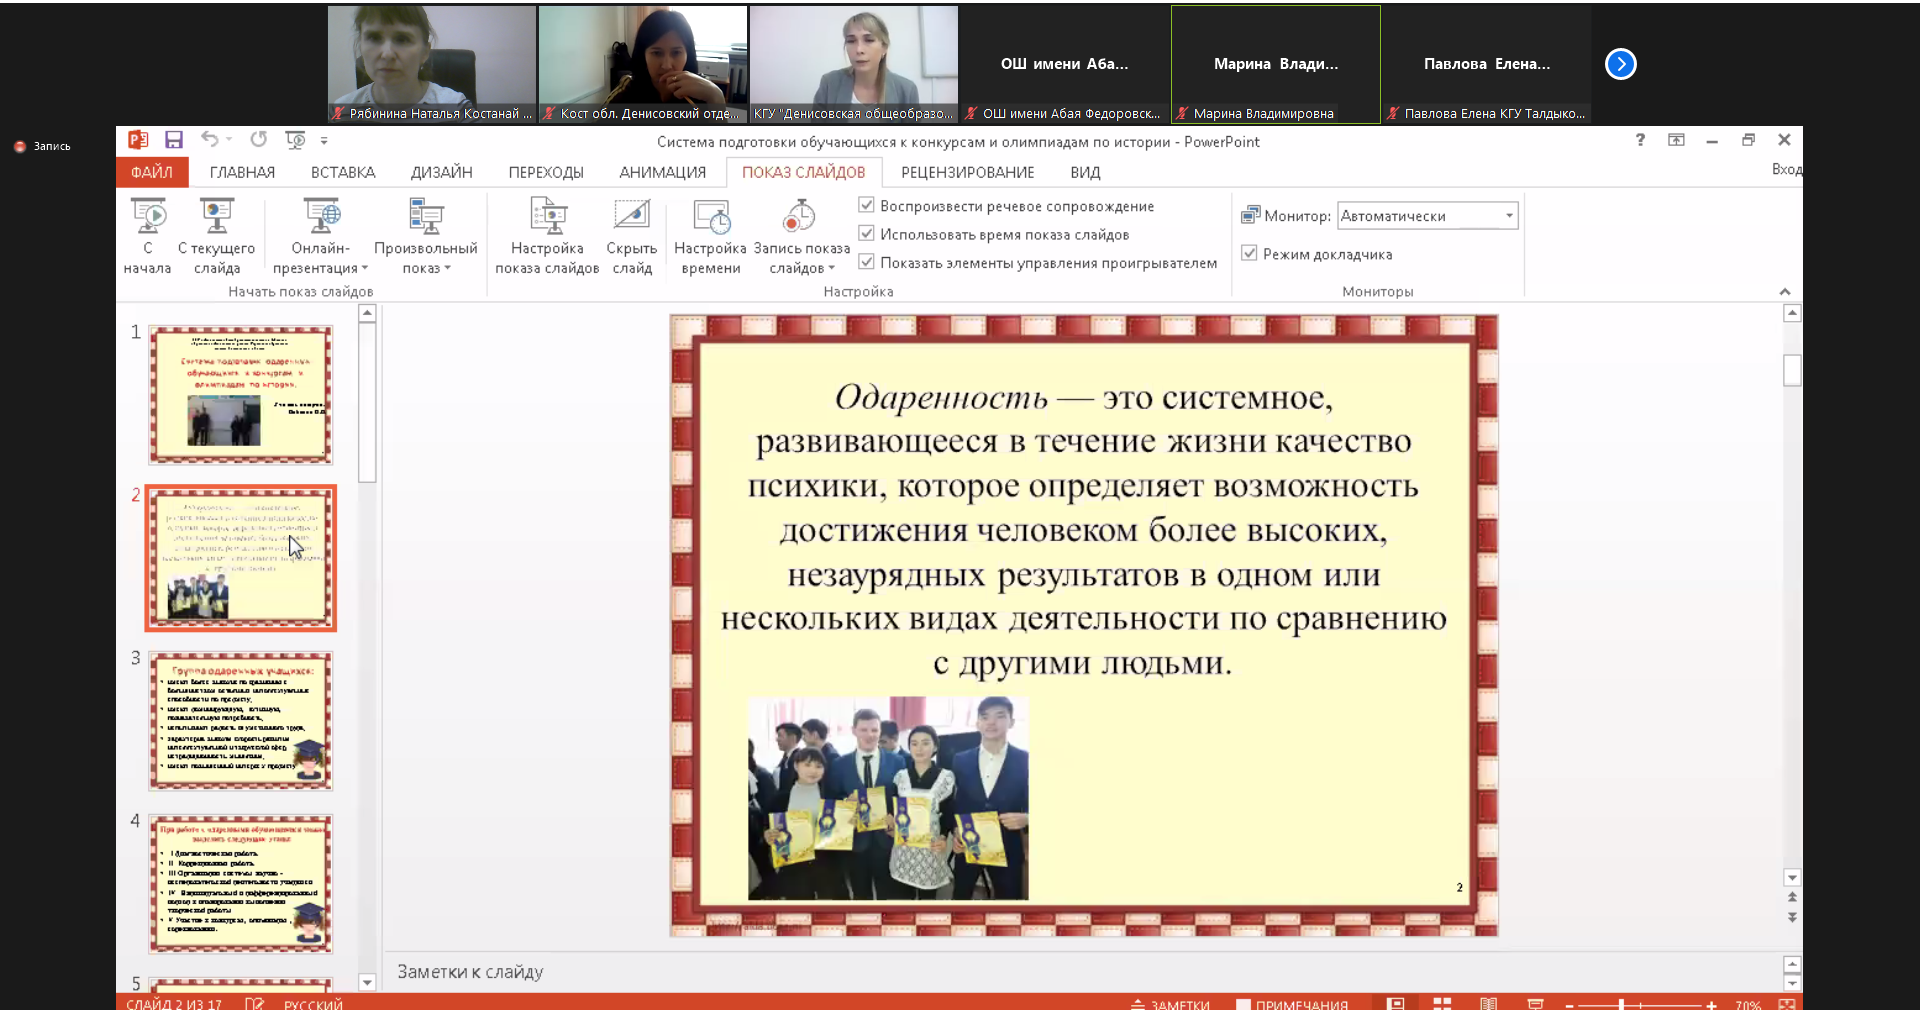Toggle 'Использовать время показа слайдов' checkbox

click(x=867, y=233)
